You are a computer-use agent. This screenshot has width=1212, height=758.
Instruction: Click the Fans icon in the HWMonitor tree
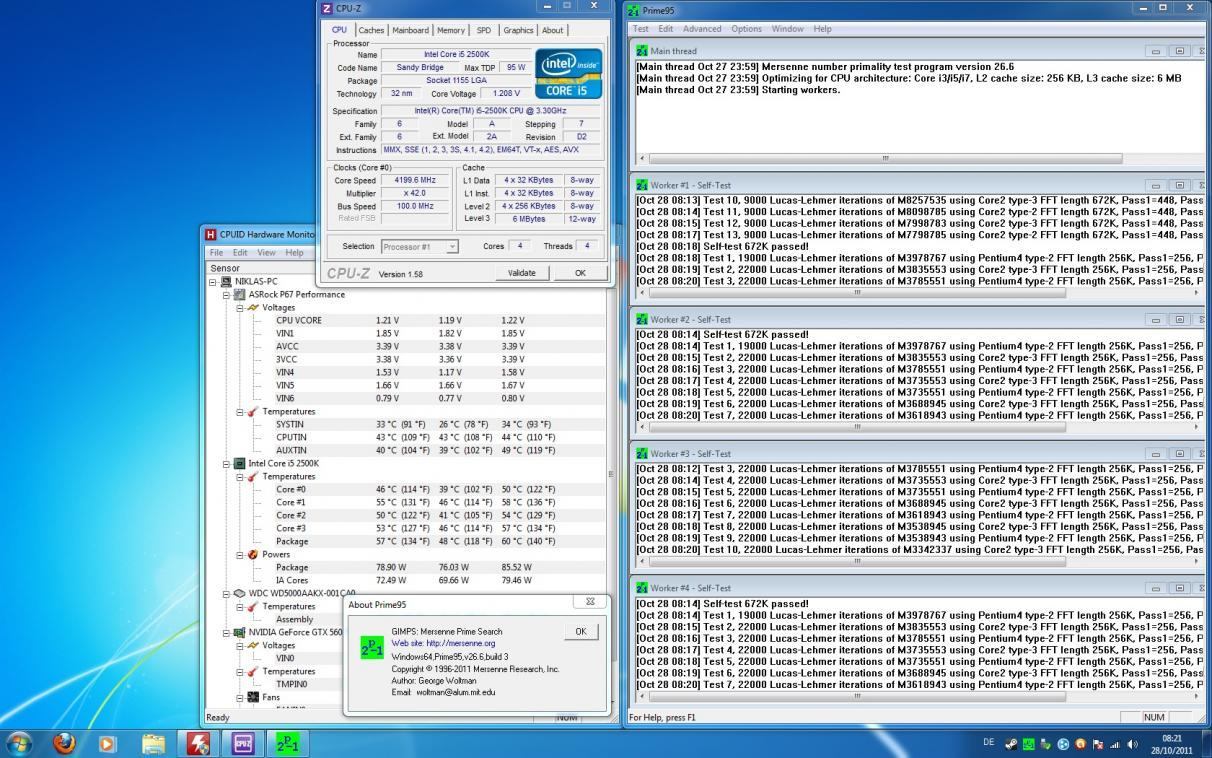(x=253, y=698)
